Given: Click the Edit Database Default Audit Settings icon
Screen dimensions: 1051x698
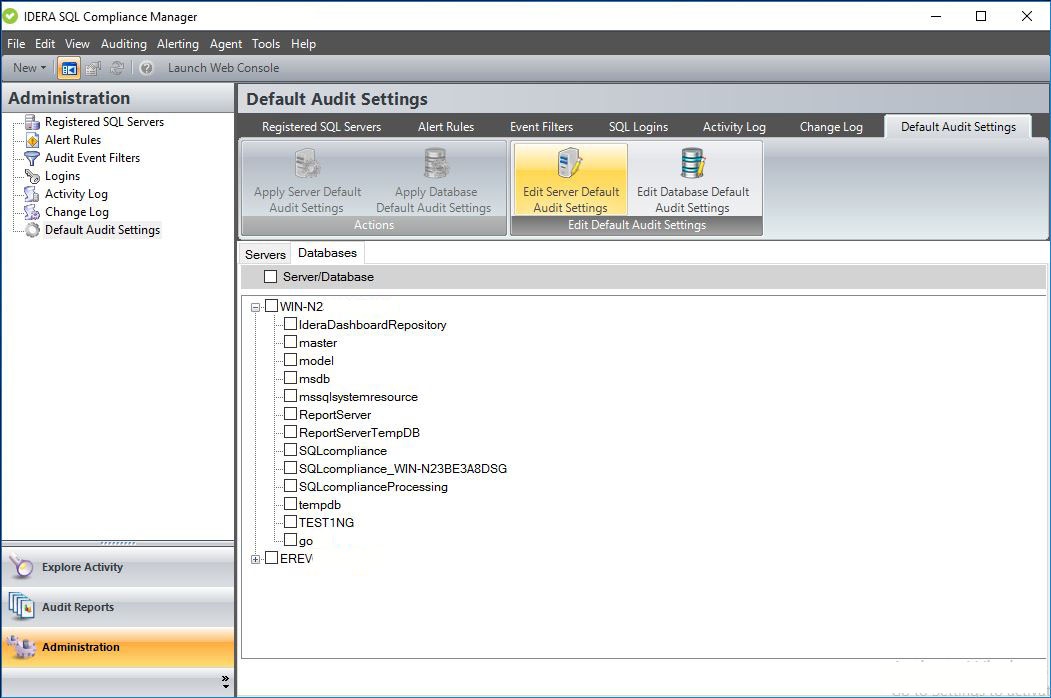Looking at the screenshot, I should point(692,163).
